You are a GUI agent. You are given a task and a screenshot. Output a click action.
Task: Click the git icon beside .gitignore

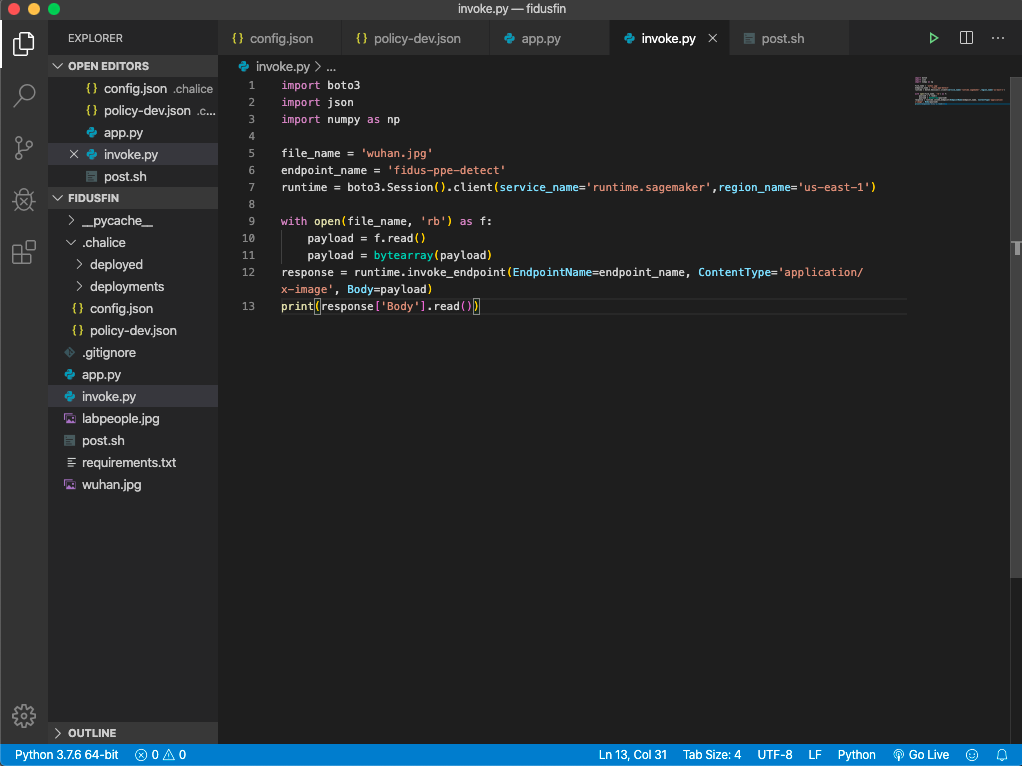(x=70, y=353)
